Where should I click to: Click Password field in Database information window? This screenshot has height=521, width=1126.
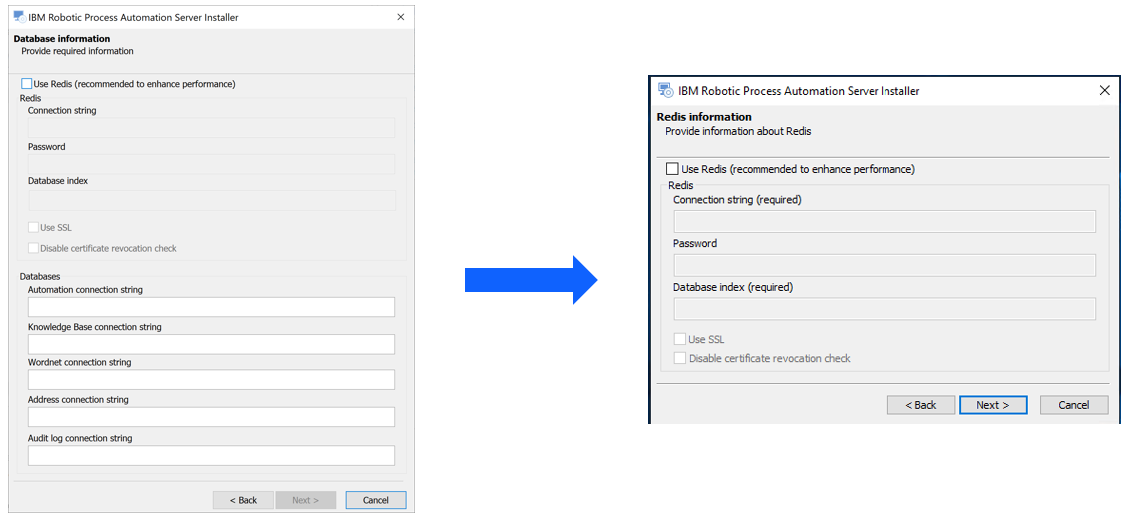pyautogui.click(x=211, y=164)
